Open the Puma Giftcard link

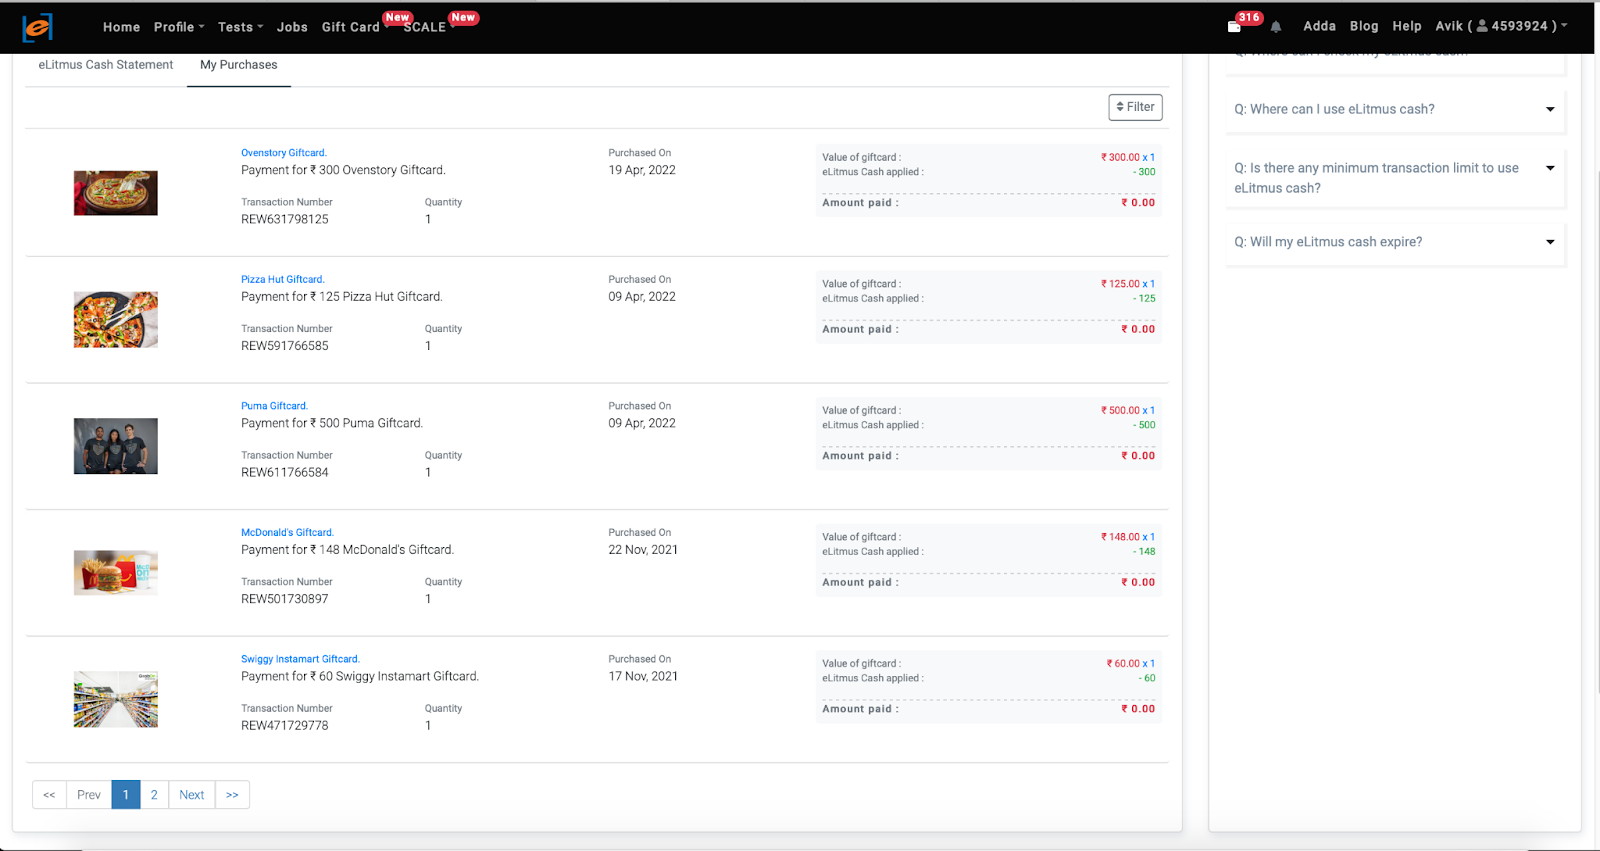click(274, 406)
